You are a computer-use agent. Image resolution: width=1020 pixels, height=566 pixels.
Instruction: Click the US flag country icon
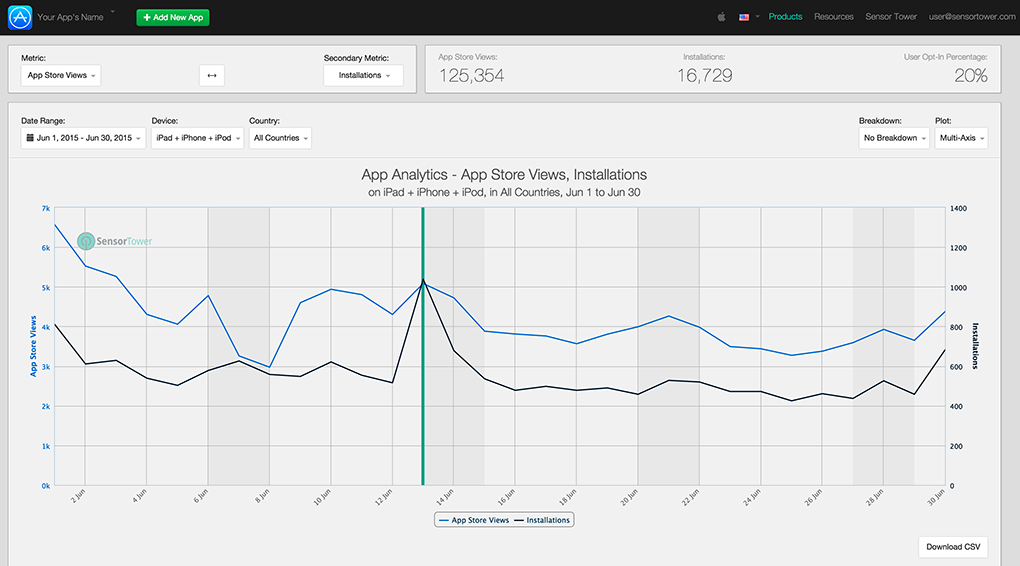point(744,17)
